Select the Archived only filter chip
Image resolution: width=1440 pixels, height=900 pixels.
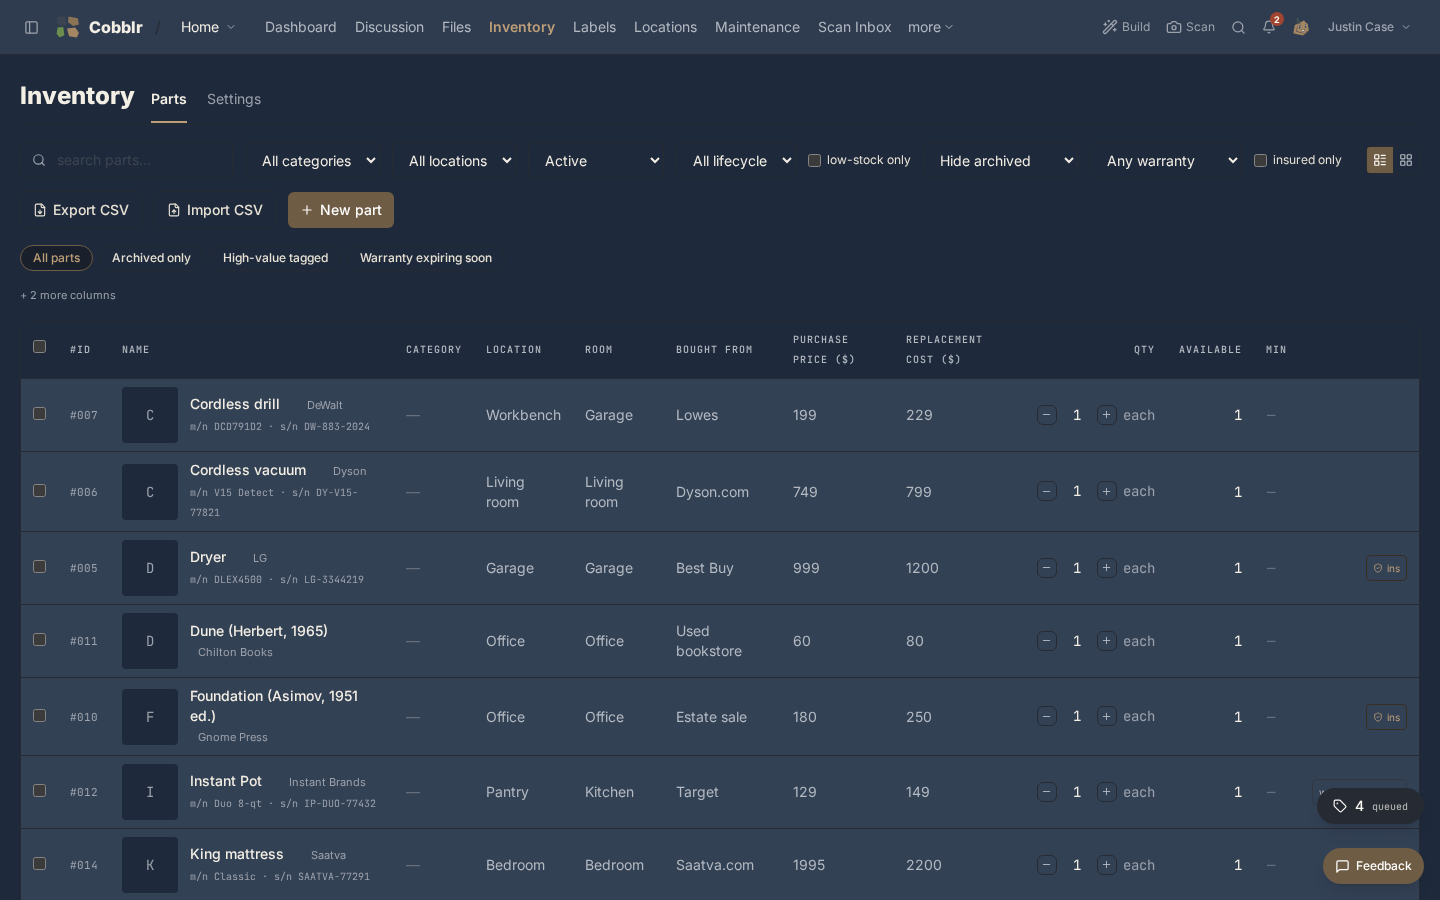point(151,258)
